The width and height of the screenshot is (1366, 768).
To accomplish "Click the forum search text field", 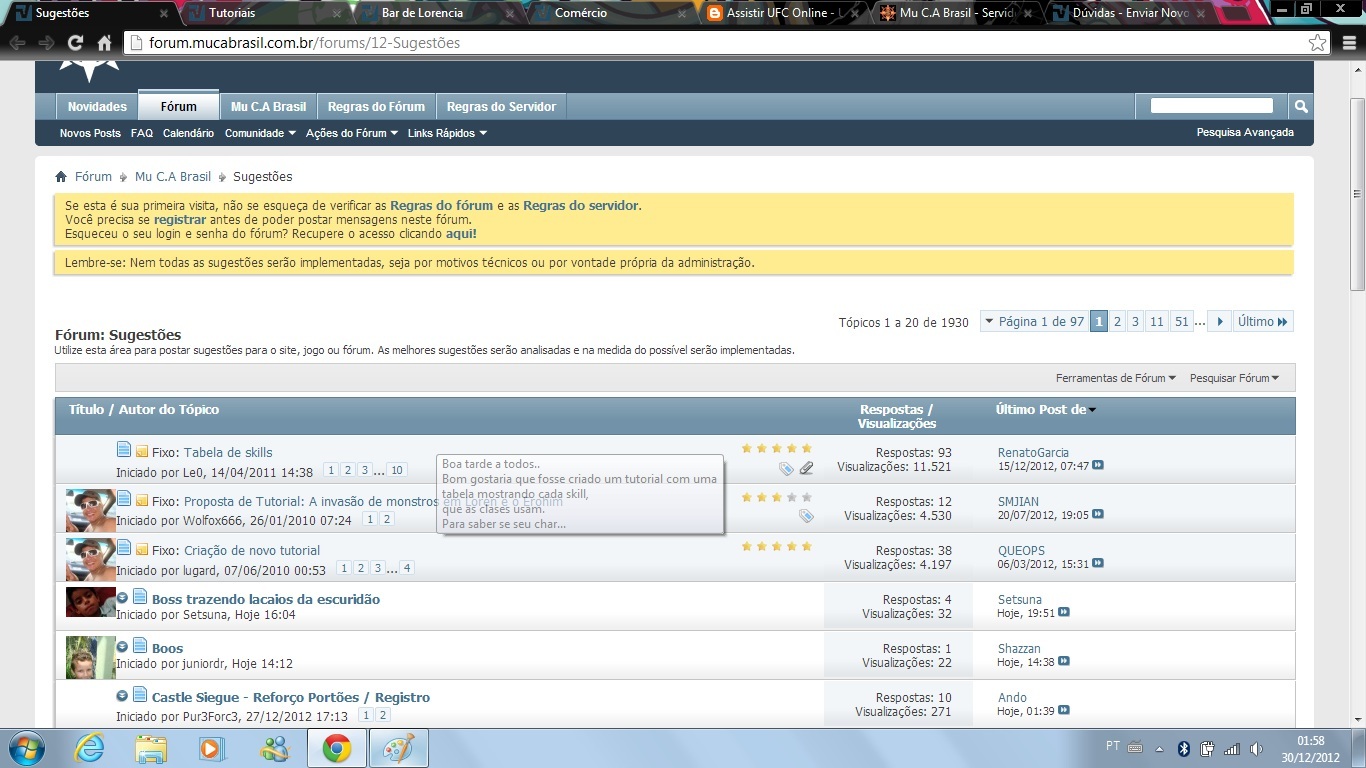I will click(x=1211, y=106).
